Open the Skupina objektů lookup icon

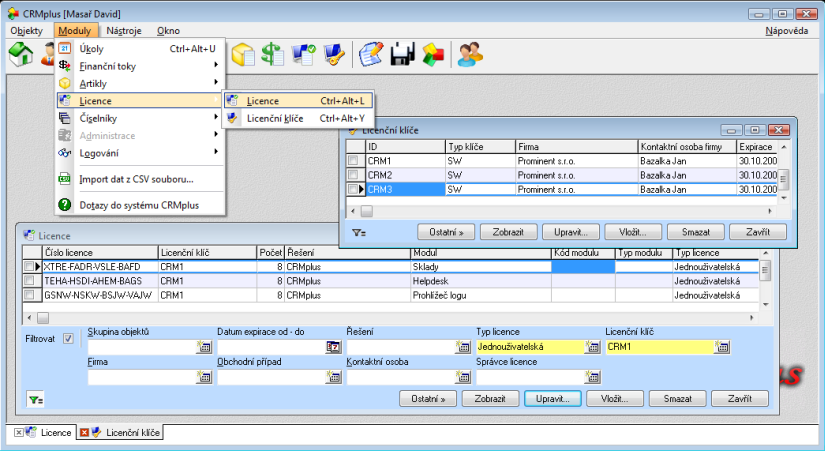(x=204, y=347)
